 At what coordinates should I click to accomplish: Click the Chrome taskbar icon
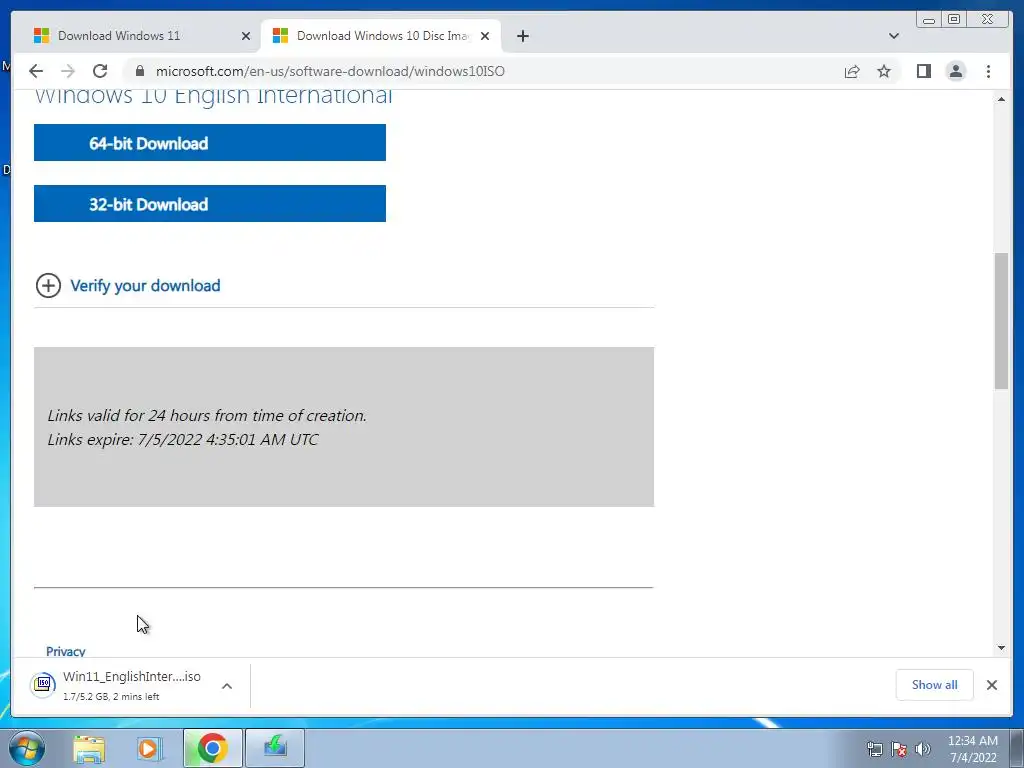tap(212, 748)
